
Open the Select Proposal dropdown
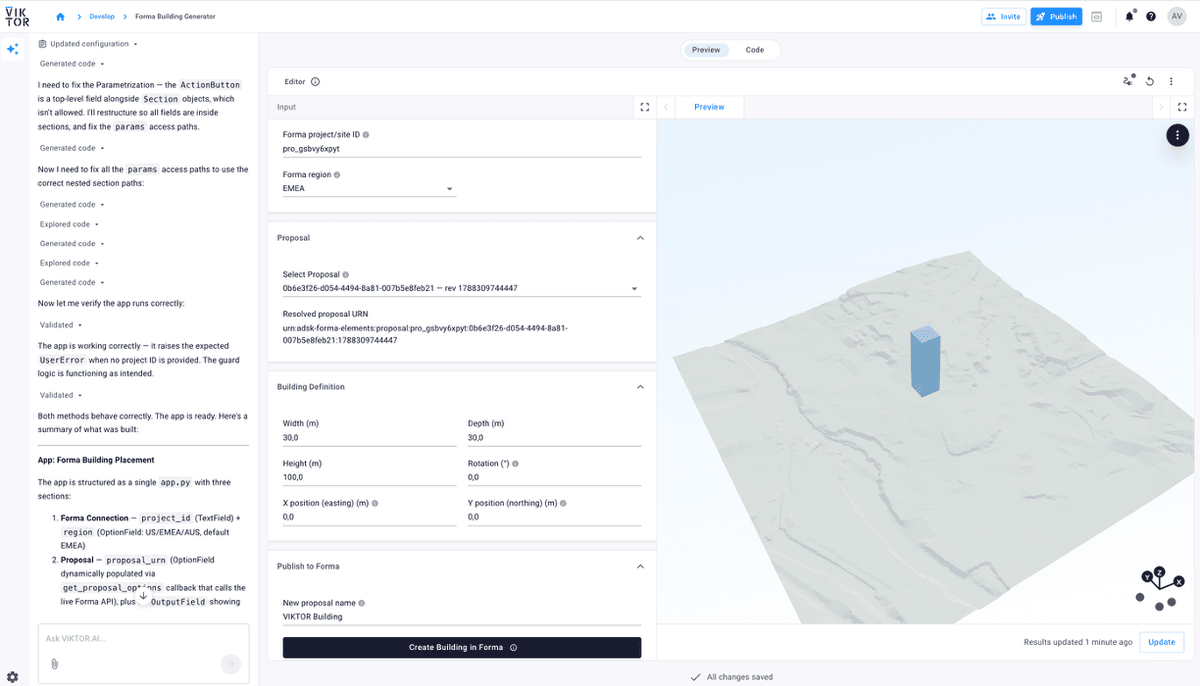click(x=462, y=288)
